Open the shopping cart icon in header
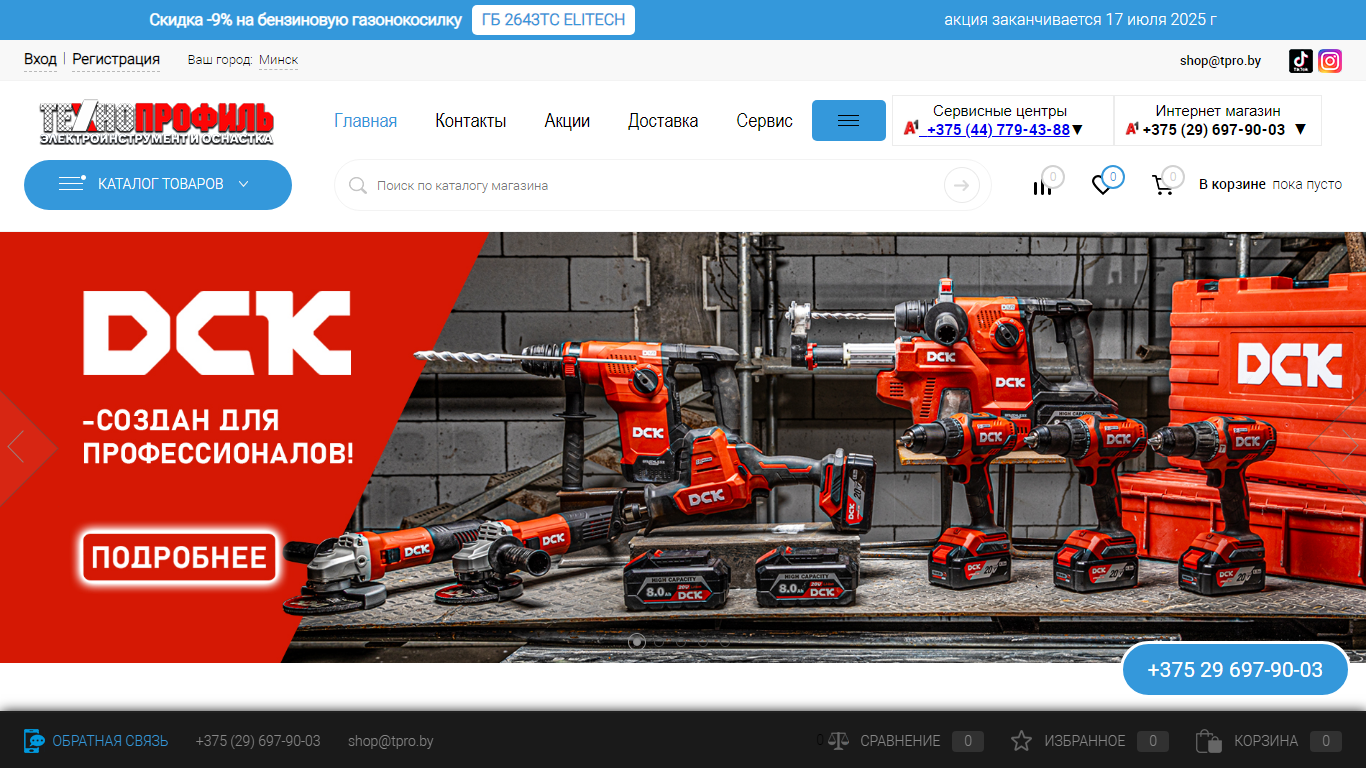 click(1162, 185)
